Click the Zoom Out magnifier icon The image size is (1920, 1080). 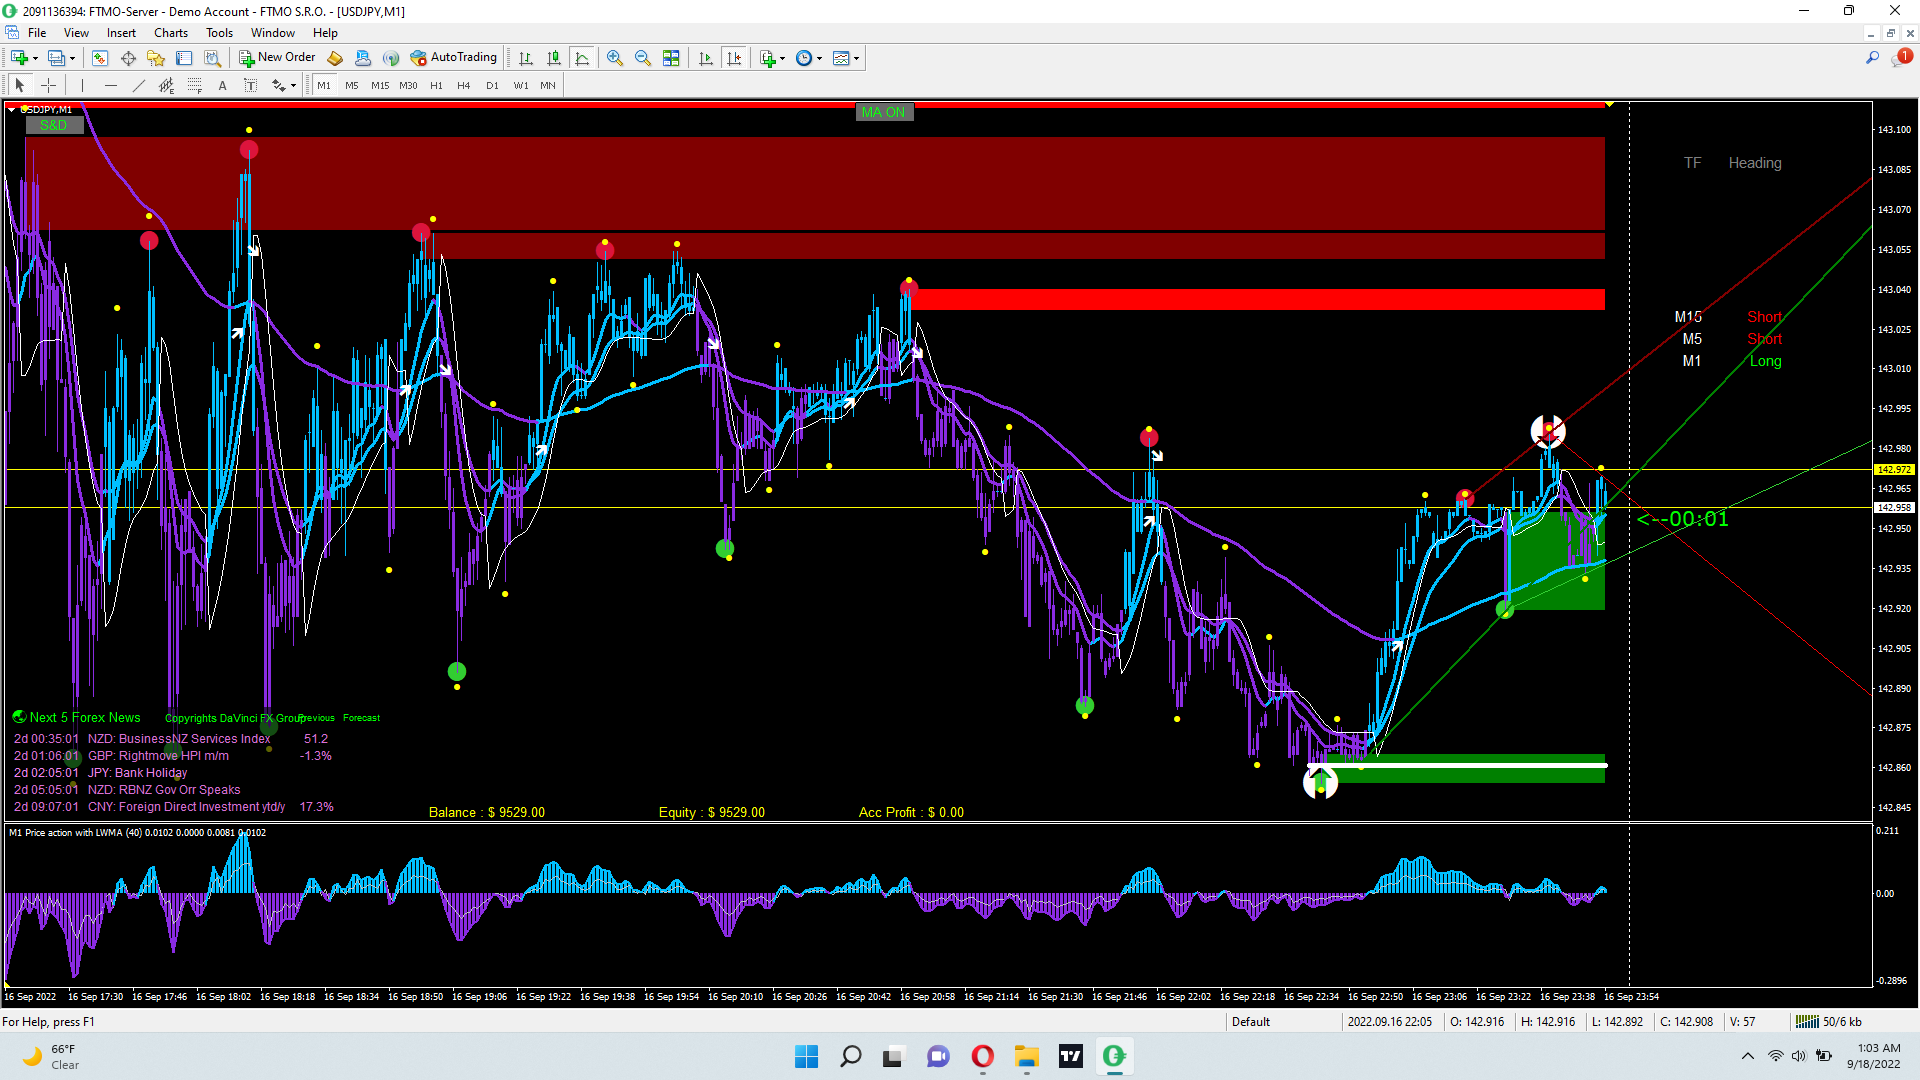pos(643,58)
